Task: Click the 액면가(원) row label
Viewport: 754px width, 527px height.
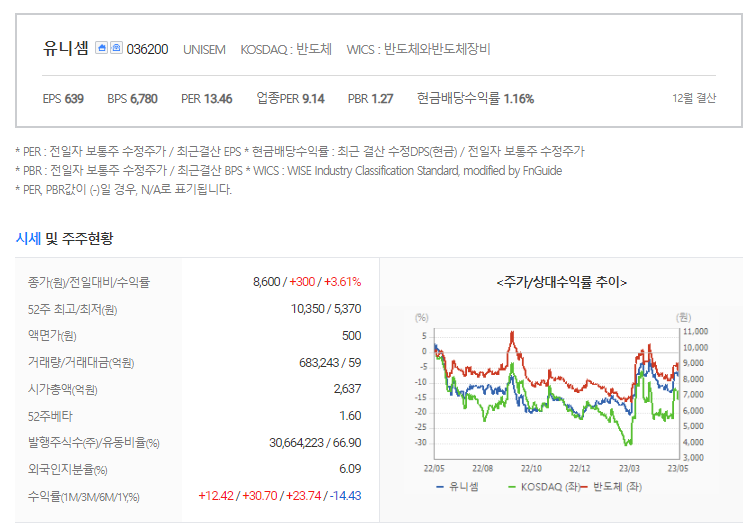Action: [x=52, y=335]
